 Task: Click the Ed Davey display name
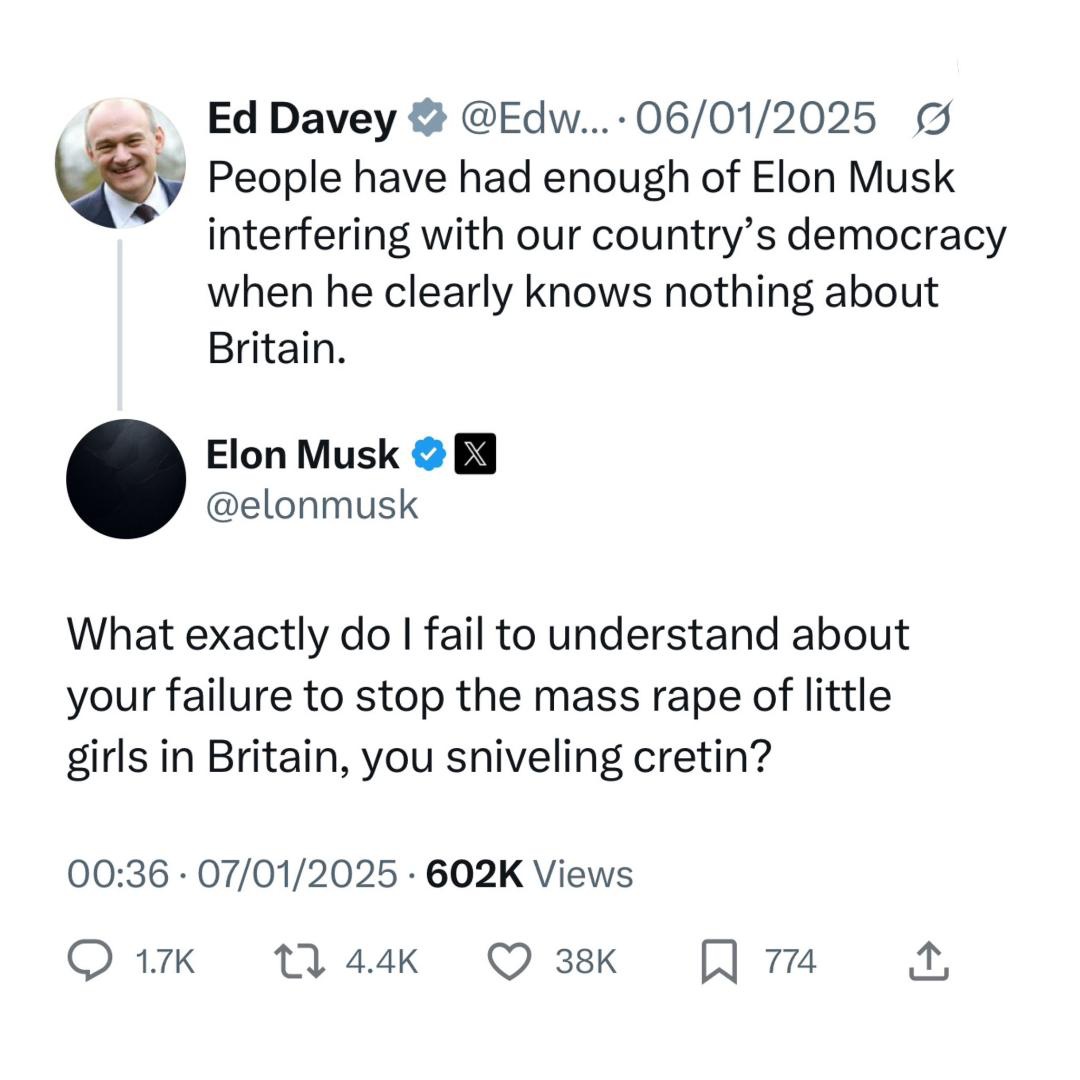point(301,119)
